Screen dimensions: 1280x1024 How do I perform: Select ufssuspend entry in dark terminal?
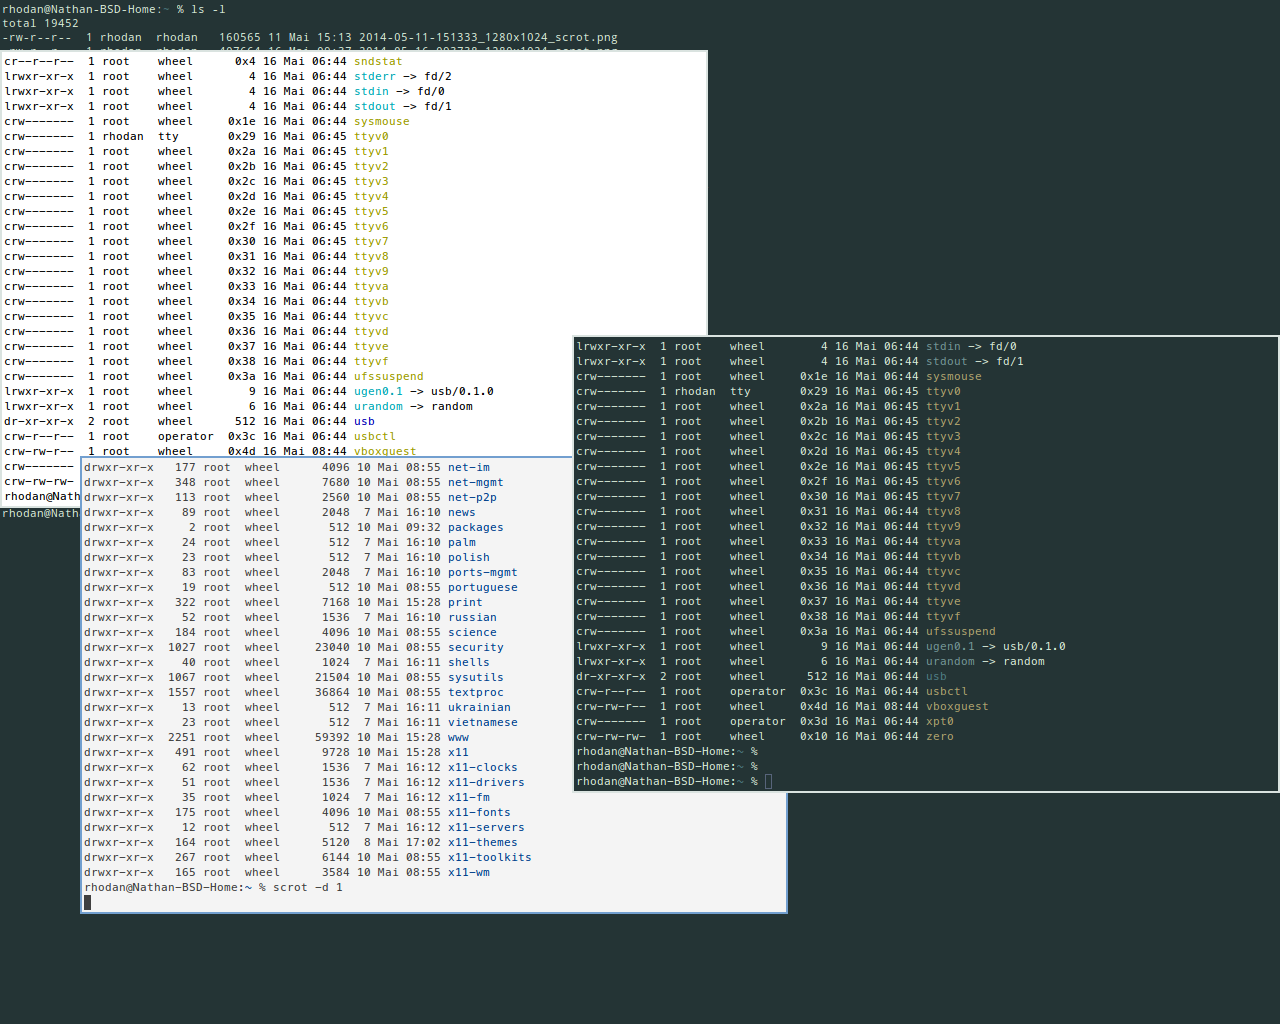click(960, 631)
